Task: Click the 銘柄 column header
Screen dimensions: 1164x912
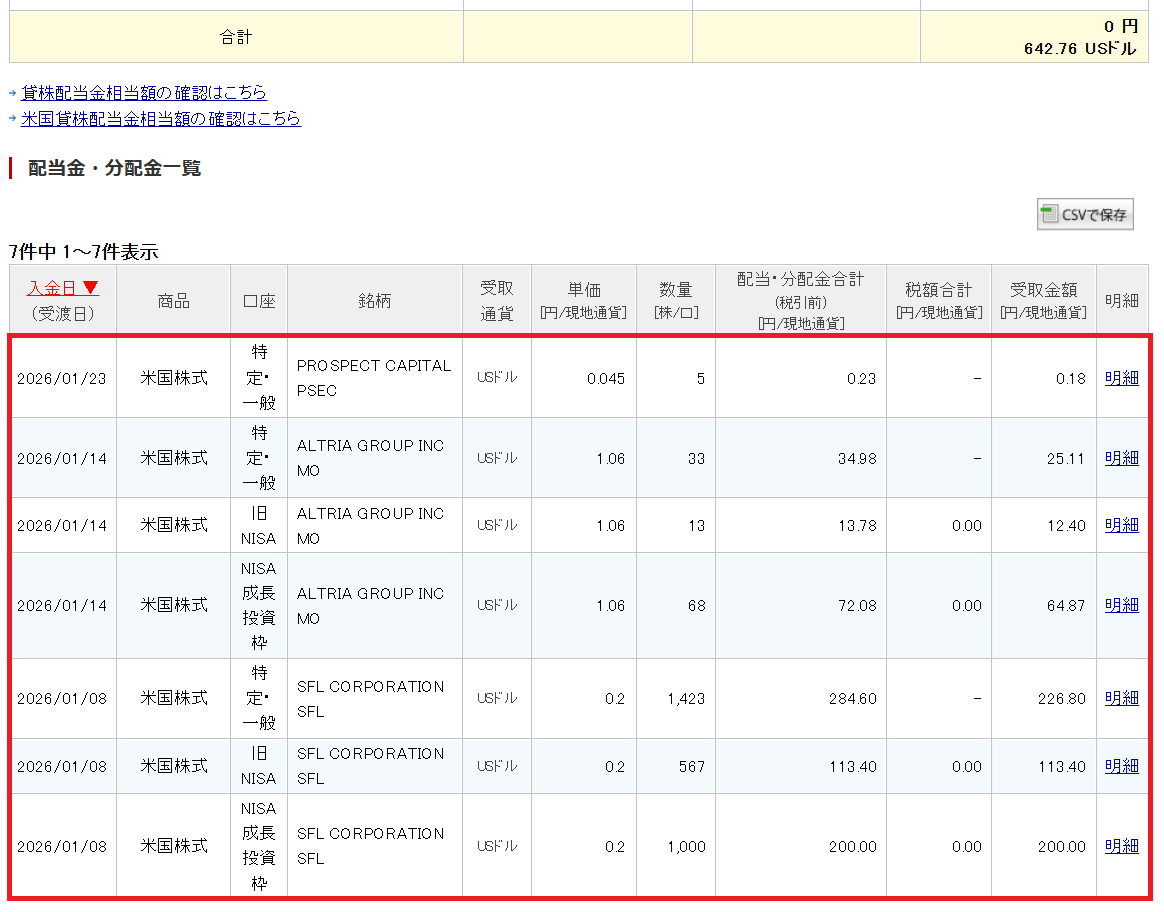Action: 374,300
